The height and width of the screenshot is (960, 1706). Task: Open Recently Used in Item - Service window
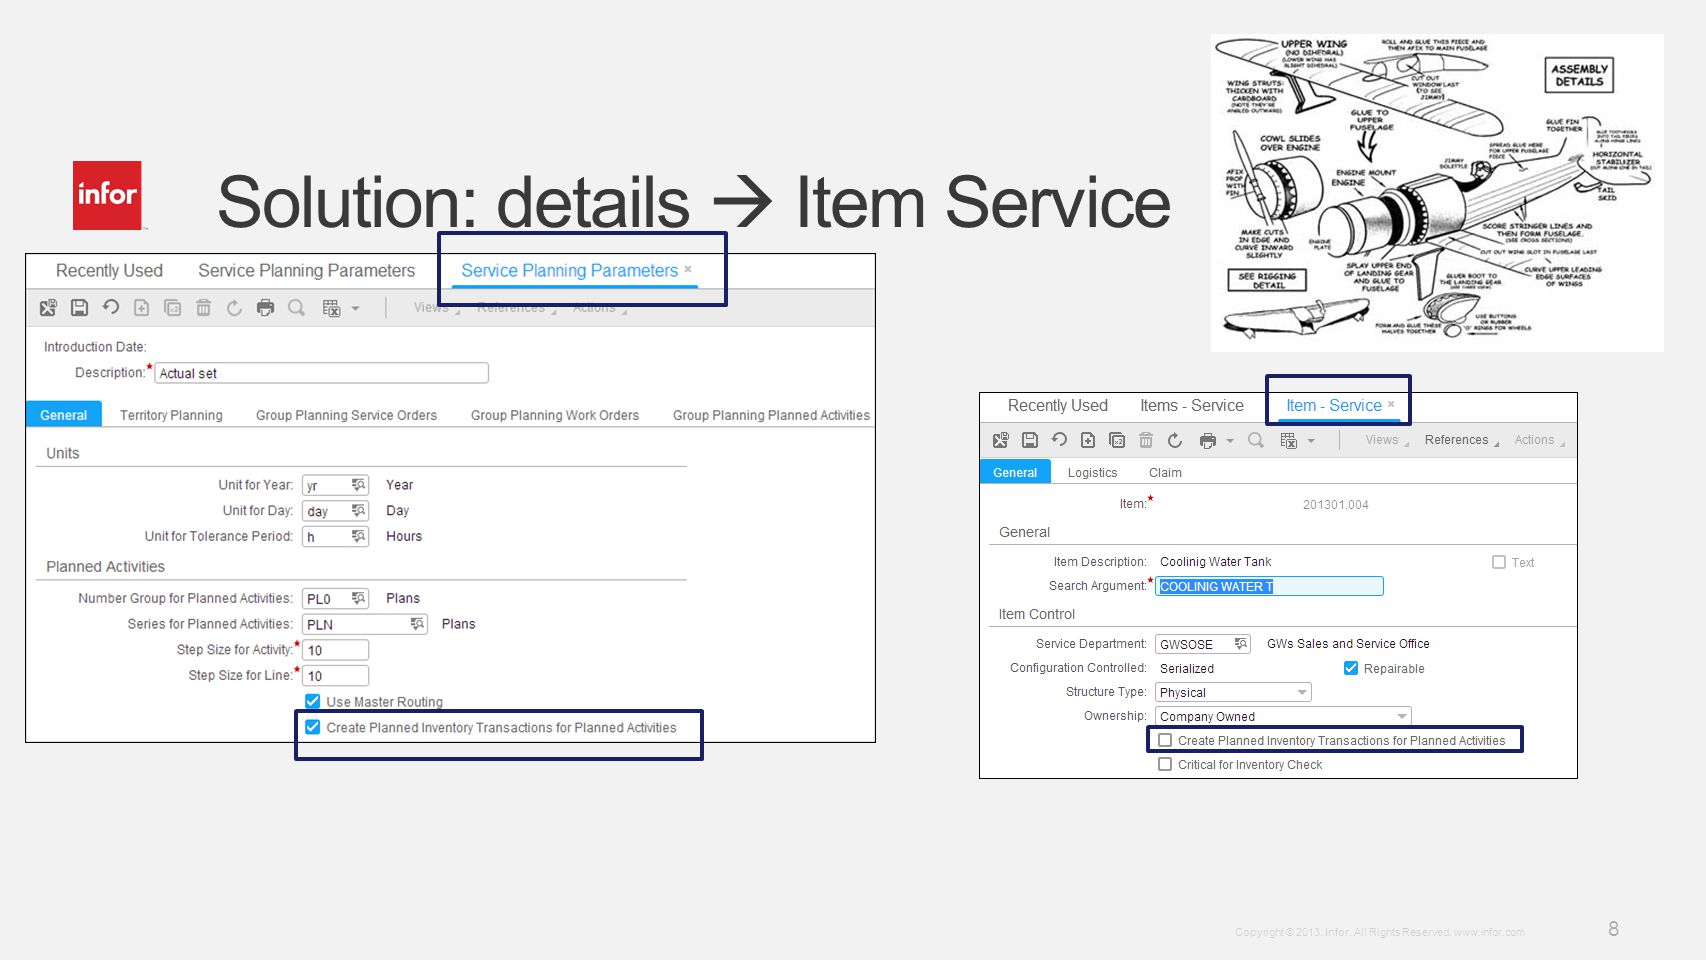click(x=1058, y=405)
